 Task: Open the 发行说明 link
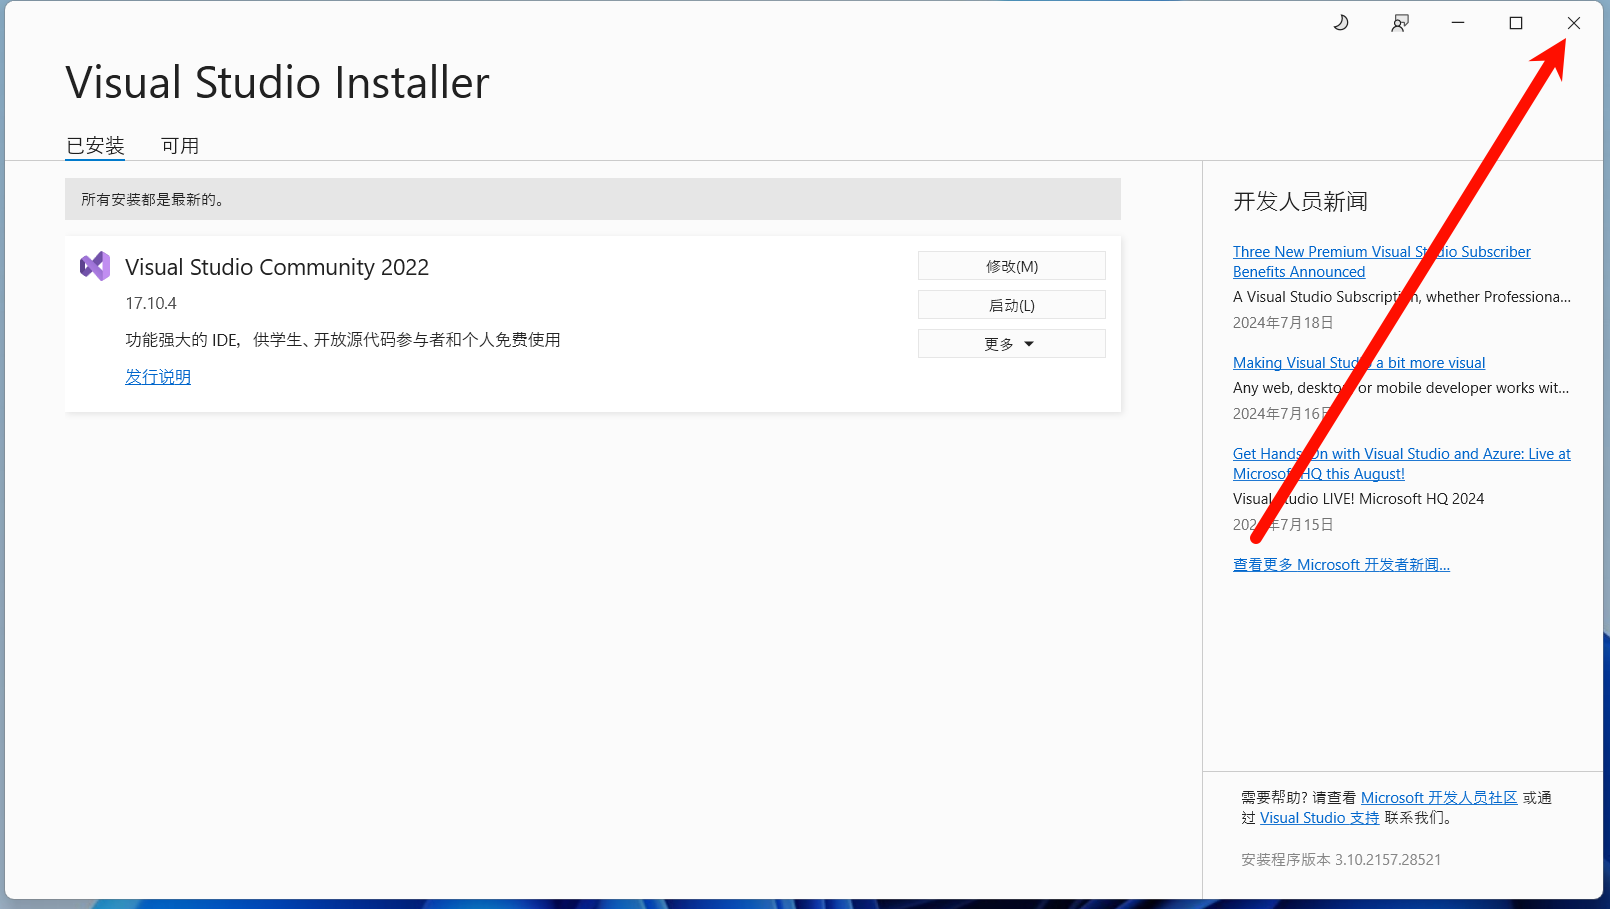pos(158,377)
